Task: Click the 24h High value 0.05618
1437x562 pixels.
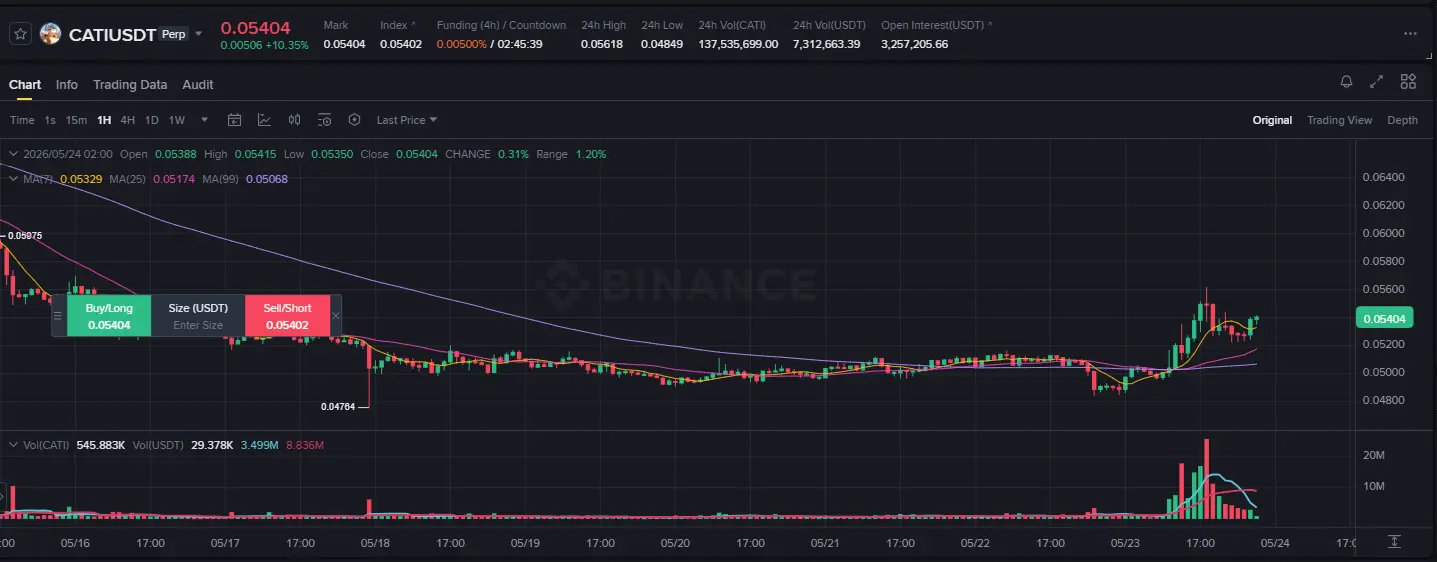Action: 602,44
